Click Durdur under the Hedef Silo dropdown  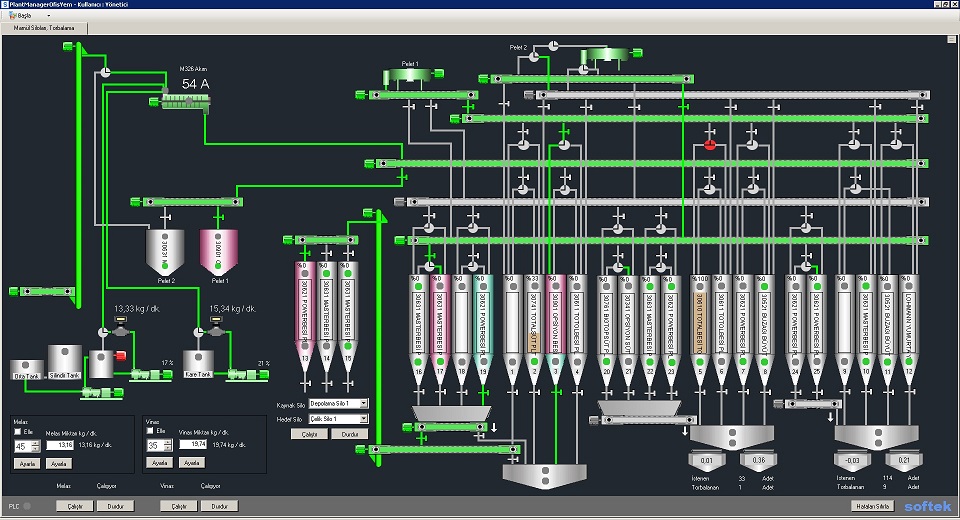pos(350,434)
